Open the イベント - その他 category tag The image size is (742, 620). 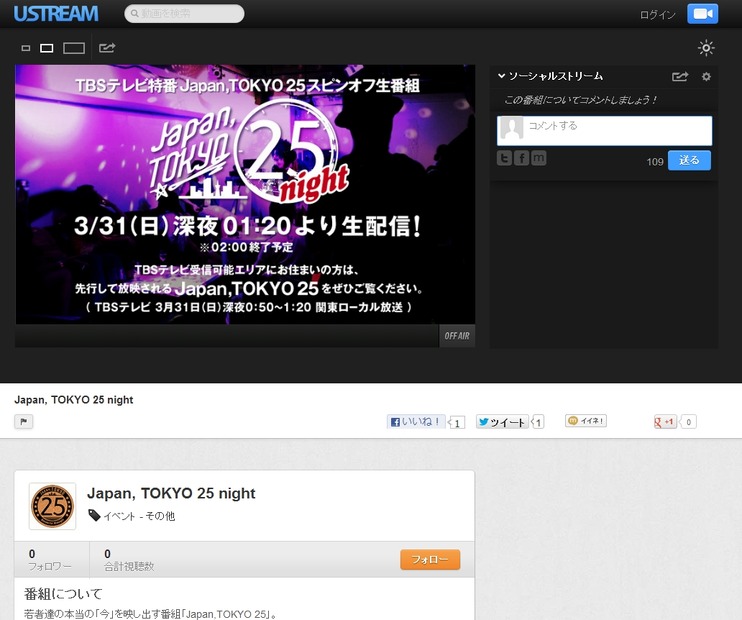pos(139,516)
